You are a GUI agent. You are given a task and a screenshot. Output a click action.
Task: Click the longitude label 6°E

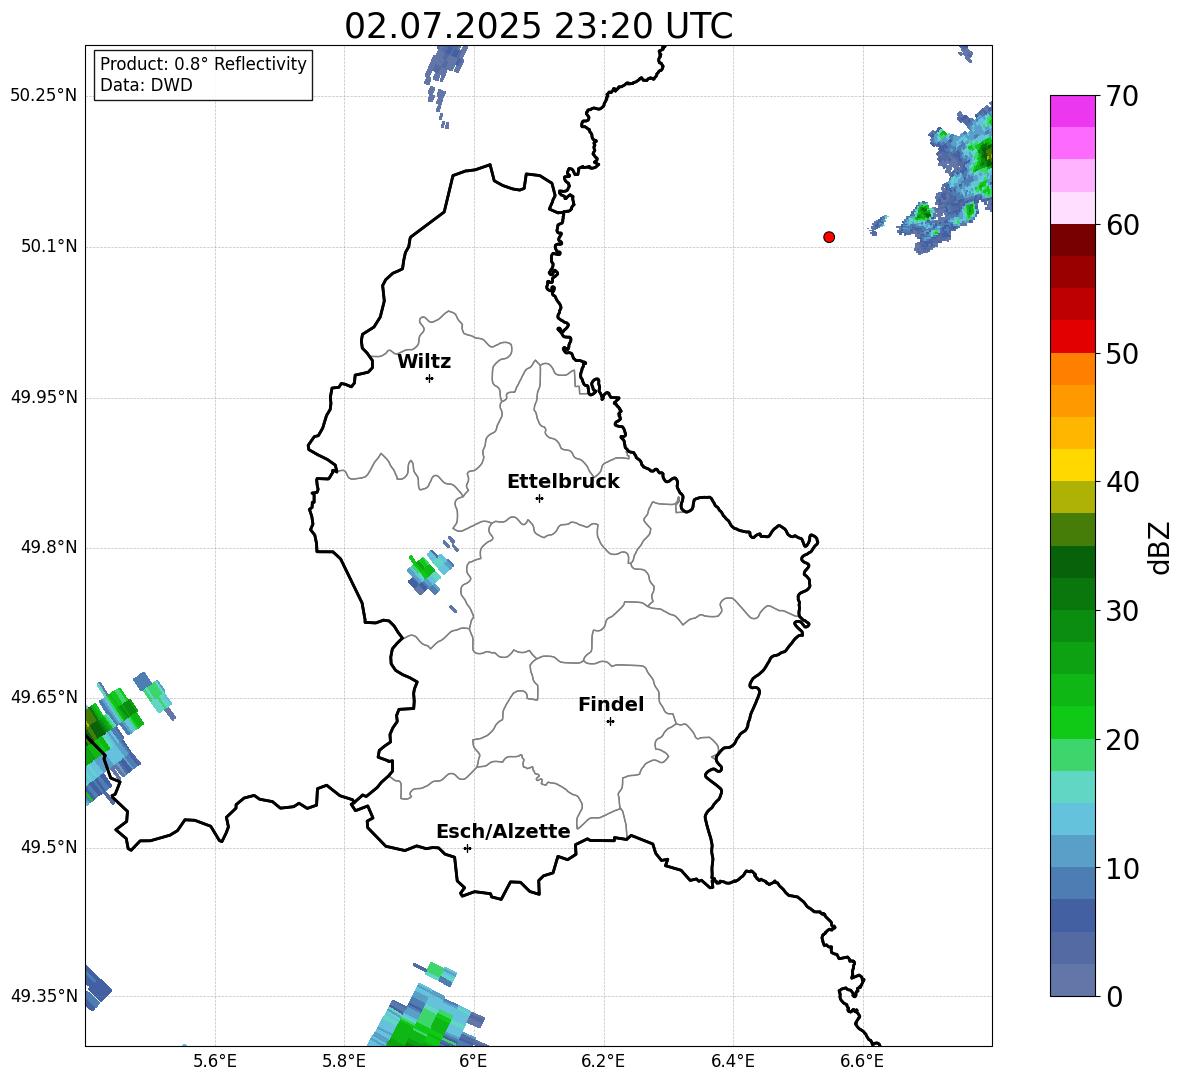coord(473,1061)
